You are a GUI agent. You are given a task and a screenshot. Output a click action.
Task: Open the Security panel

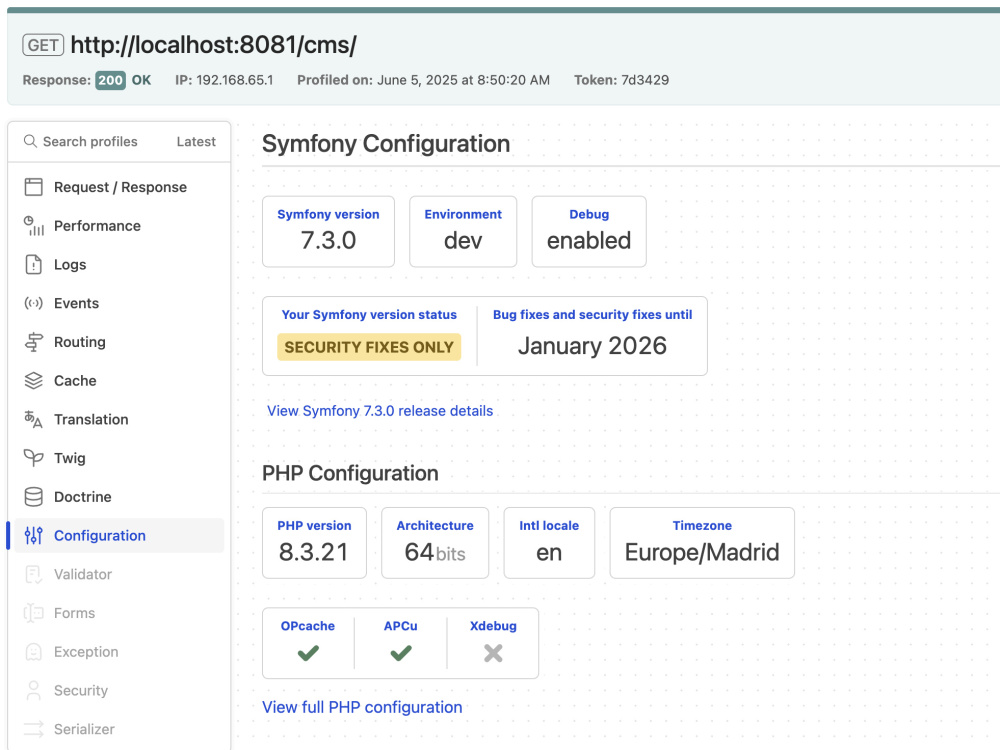pyautogui.click(x=119, y=691)
